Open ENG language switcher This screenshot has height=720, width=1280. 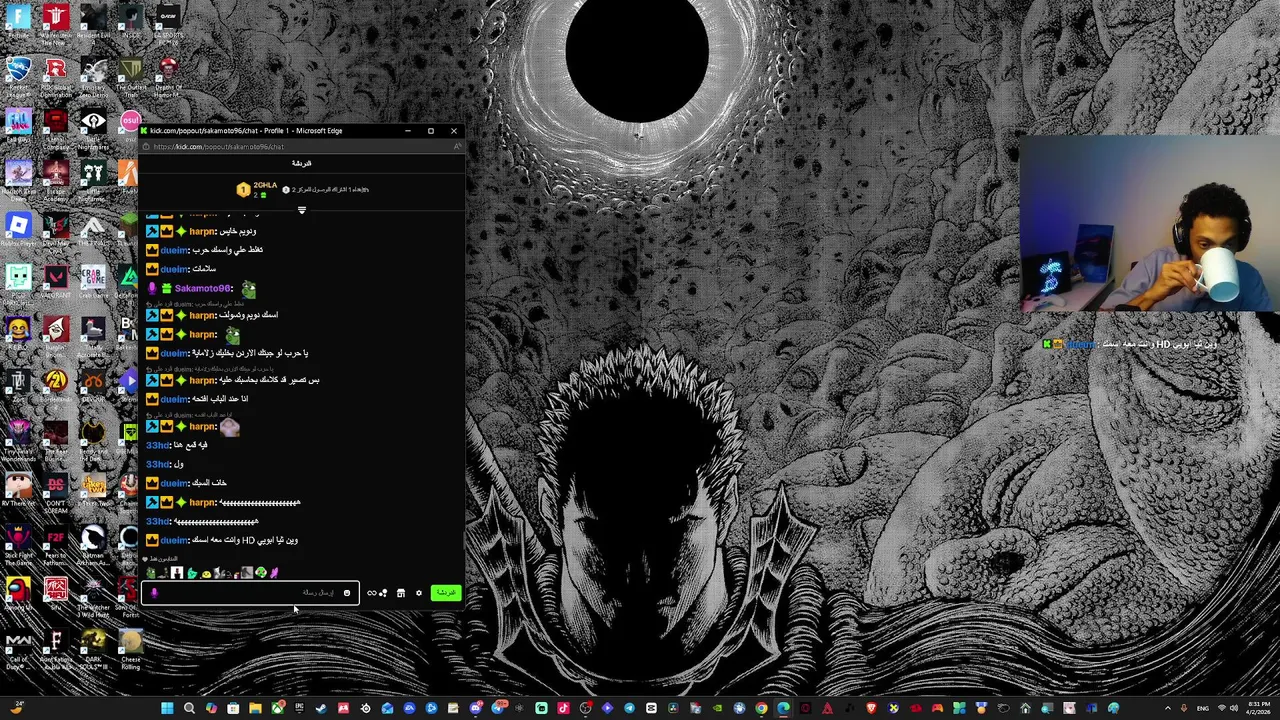pos(1203,708)
